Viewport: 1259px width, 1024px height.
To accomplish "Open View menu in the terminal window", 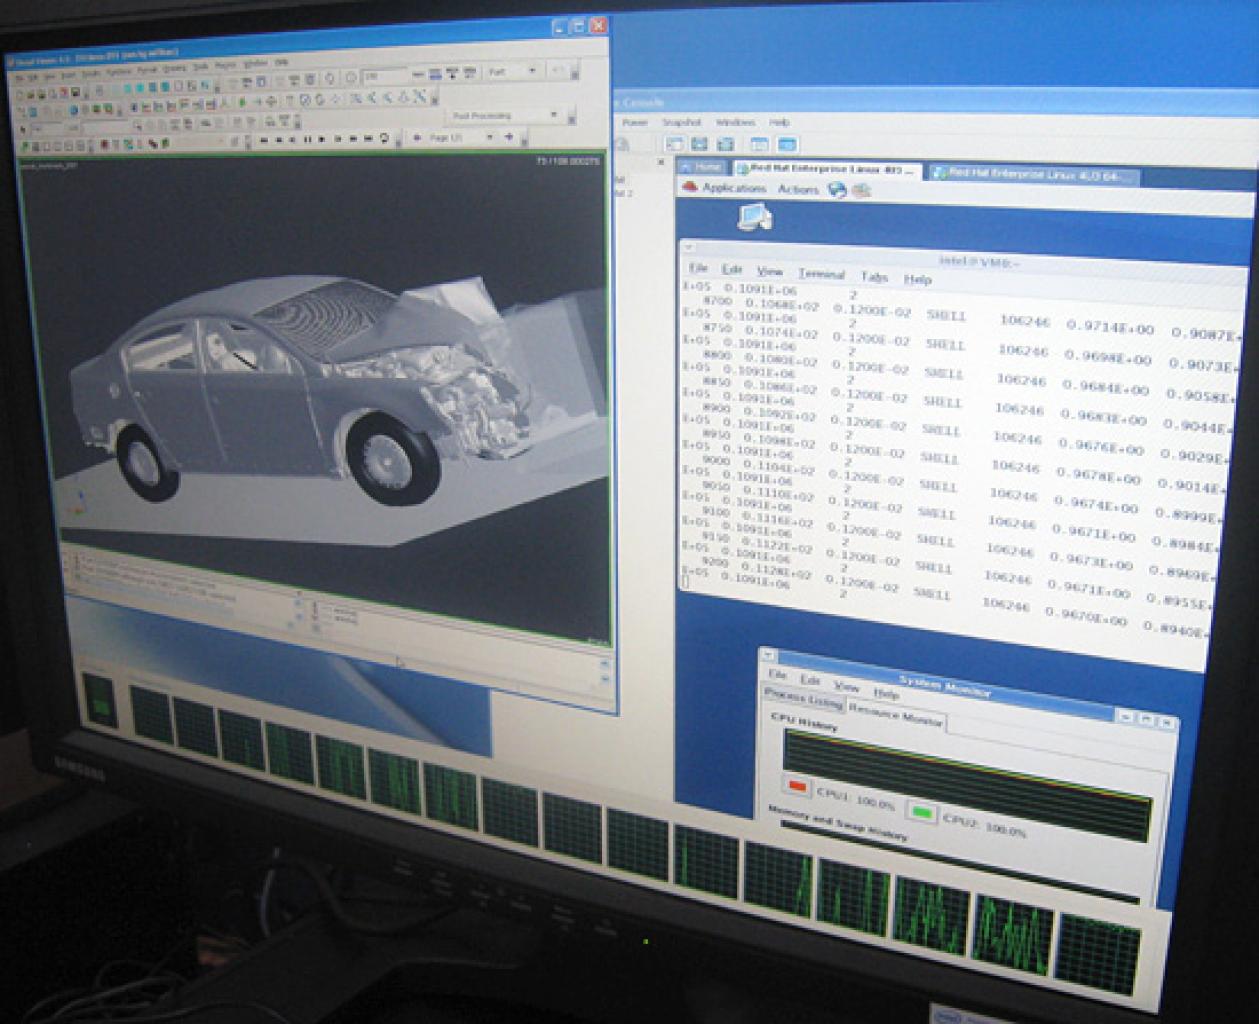I will tap(769, 271).
